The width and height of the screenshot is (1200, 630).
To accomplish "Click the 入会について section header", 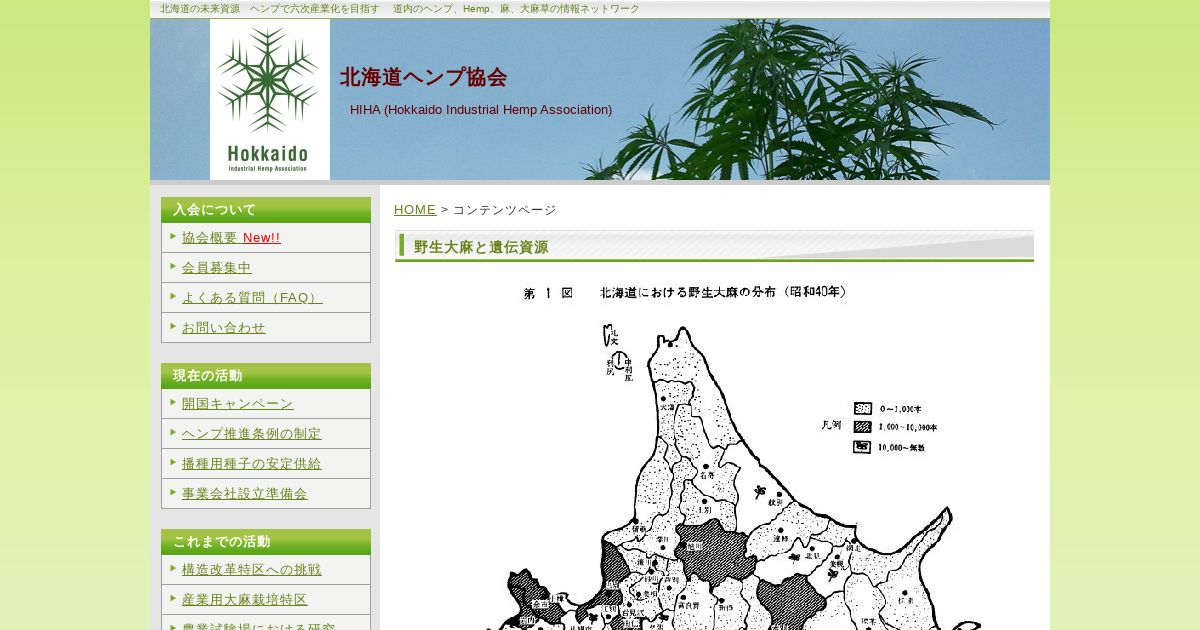I will 266,210.
